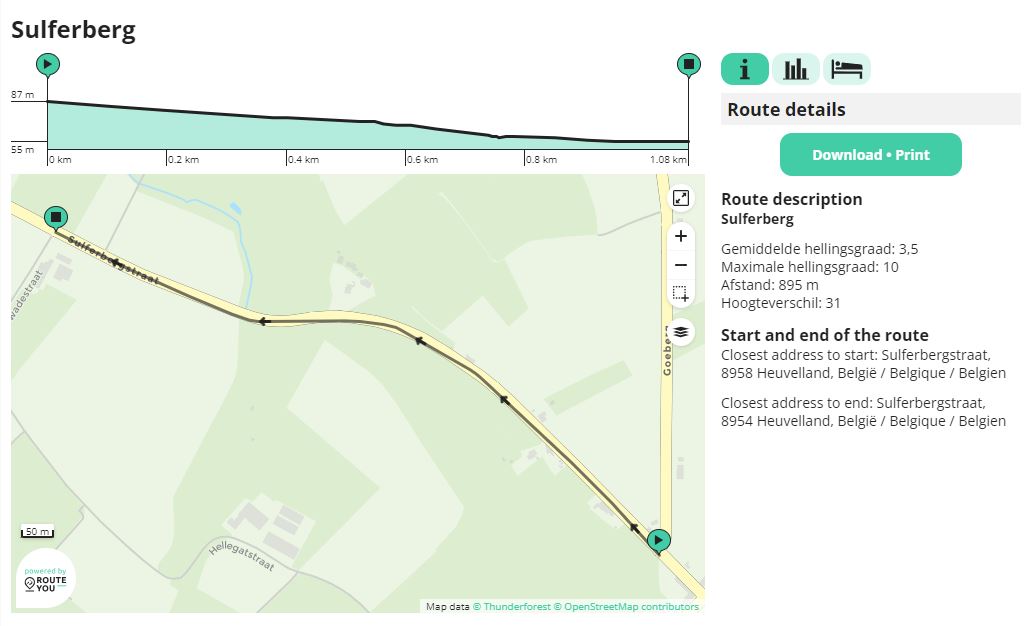Expand the map to fullscreen
Image resolution: width=1024 pixels, height=626 pixels.
681,198
